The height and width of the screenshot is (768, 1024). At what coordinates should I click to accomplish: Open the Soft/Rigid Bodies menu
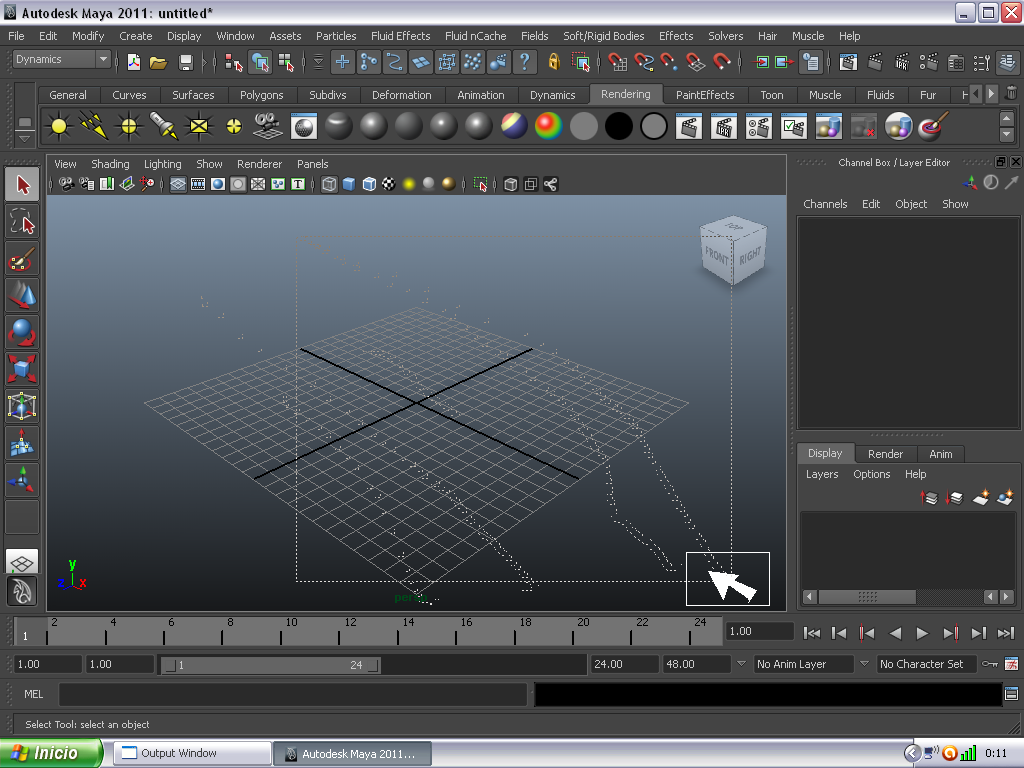[603, 36]
